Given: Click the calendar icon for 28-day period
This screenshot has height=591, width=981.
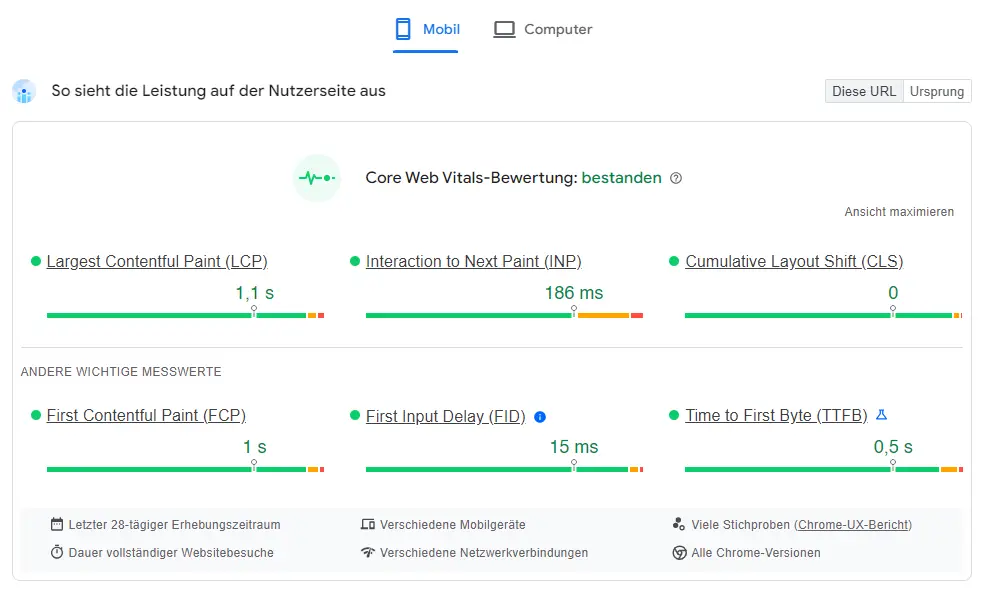Looking at the screenshot, I should 57,524.
